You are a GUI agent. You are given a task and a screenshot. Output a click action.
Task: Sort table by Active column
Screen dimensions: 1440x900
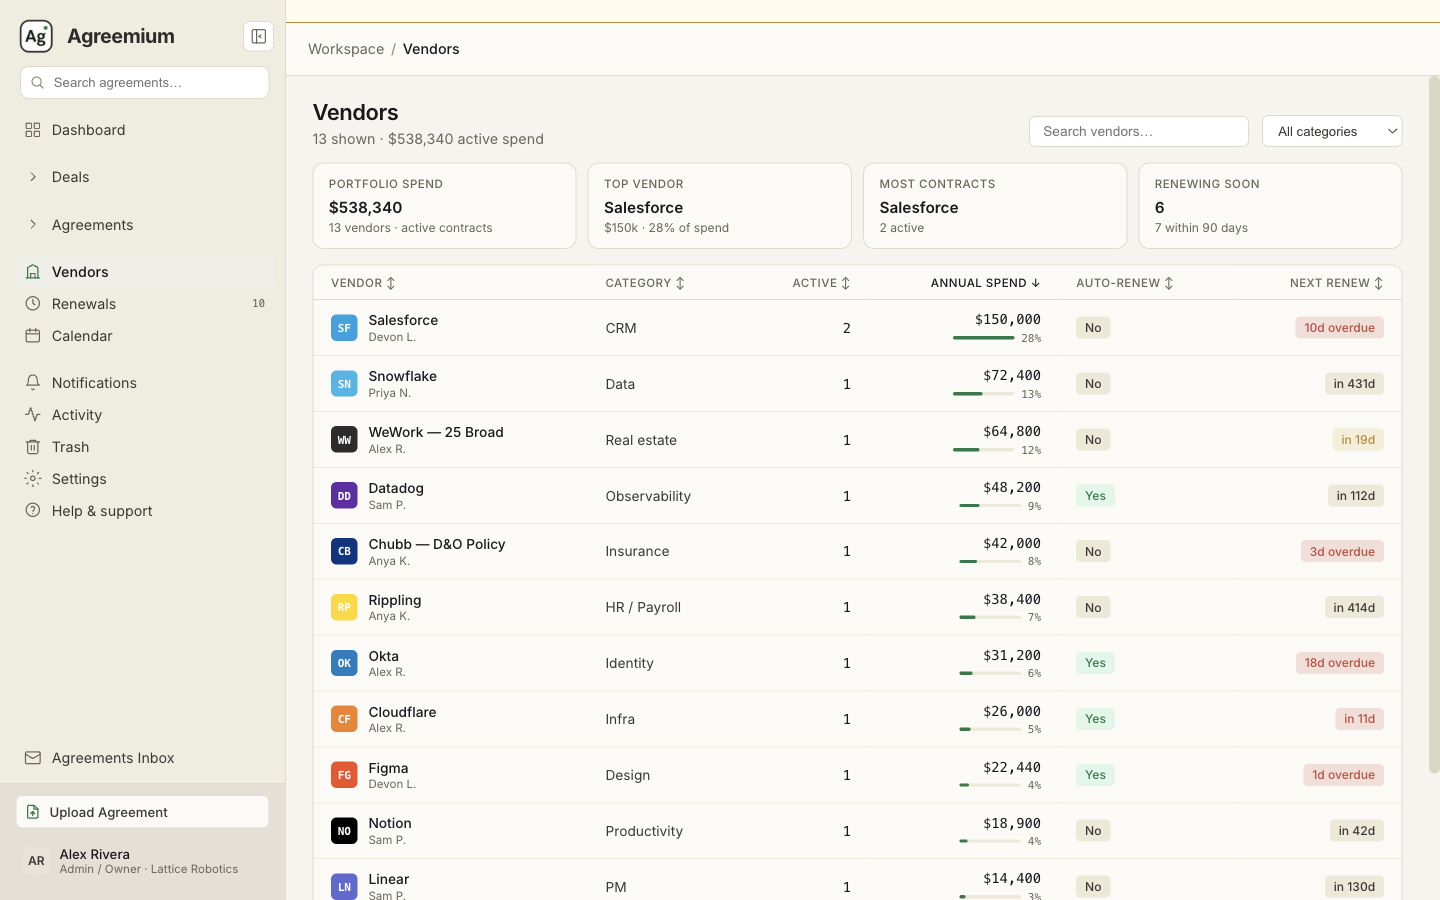821,283
